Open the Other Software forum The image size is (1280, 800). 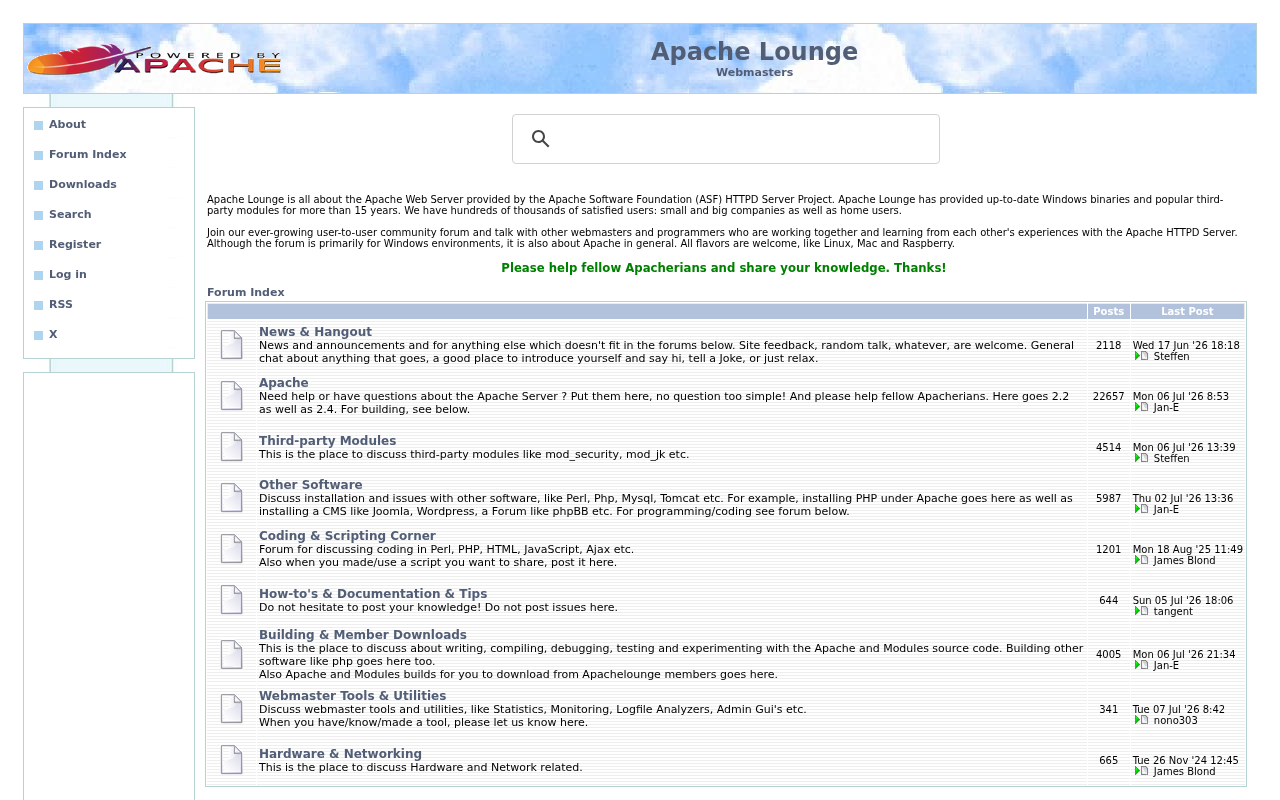(x=311, y=485)
